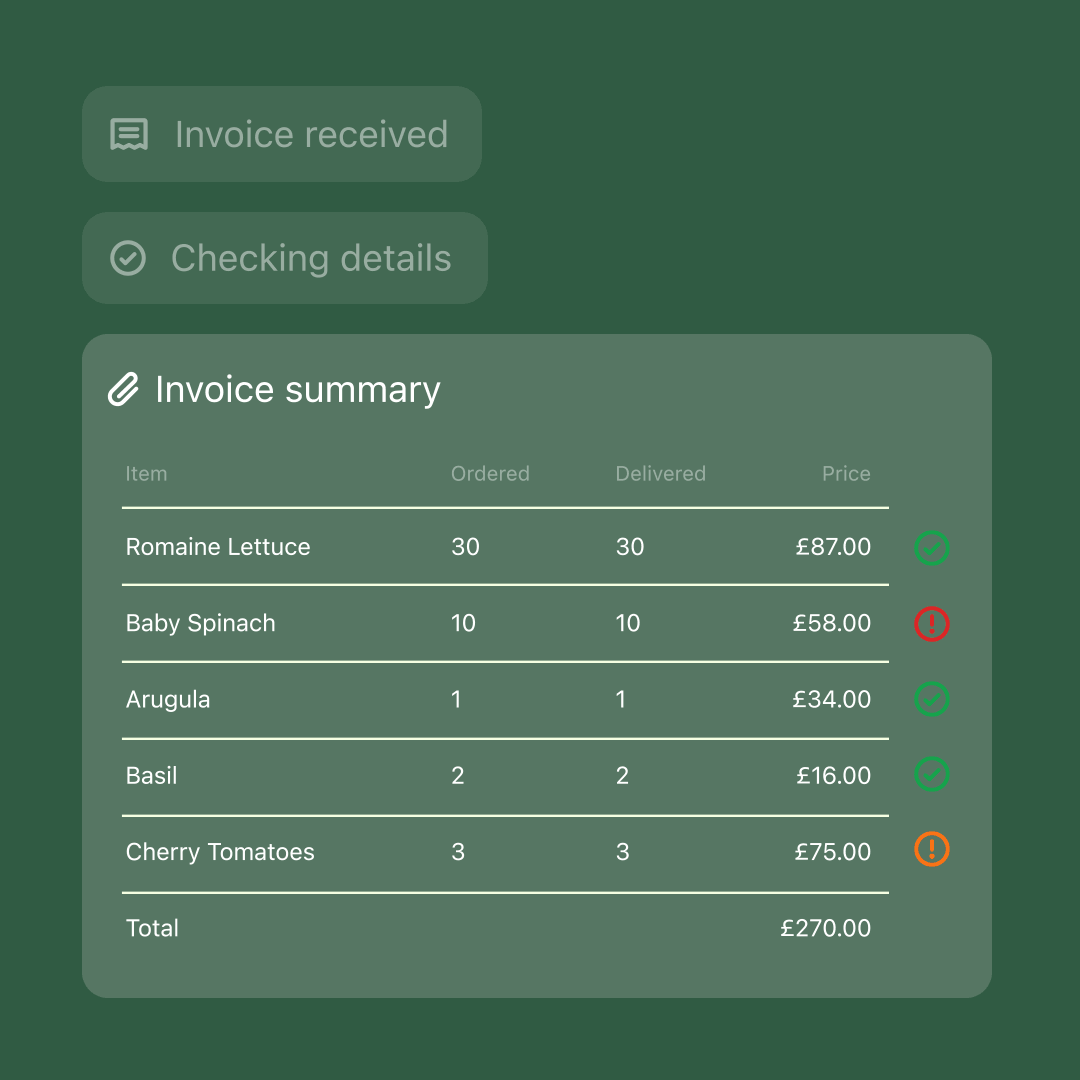Click the Total amount £270.00
The image size is (1080, 1080).
(x=825, y=928)
